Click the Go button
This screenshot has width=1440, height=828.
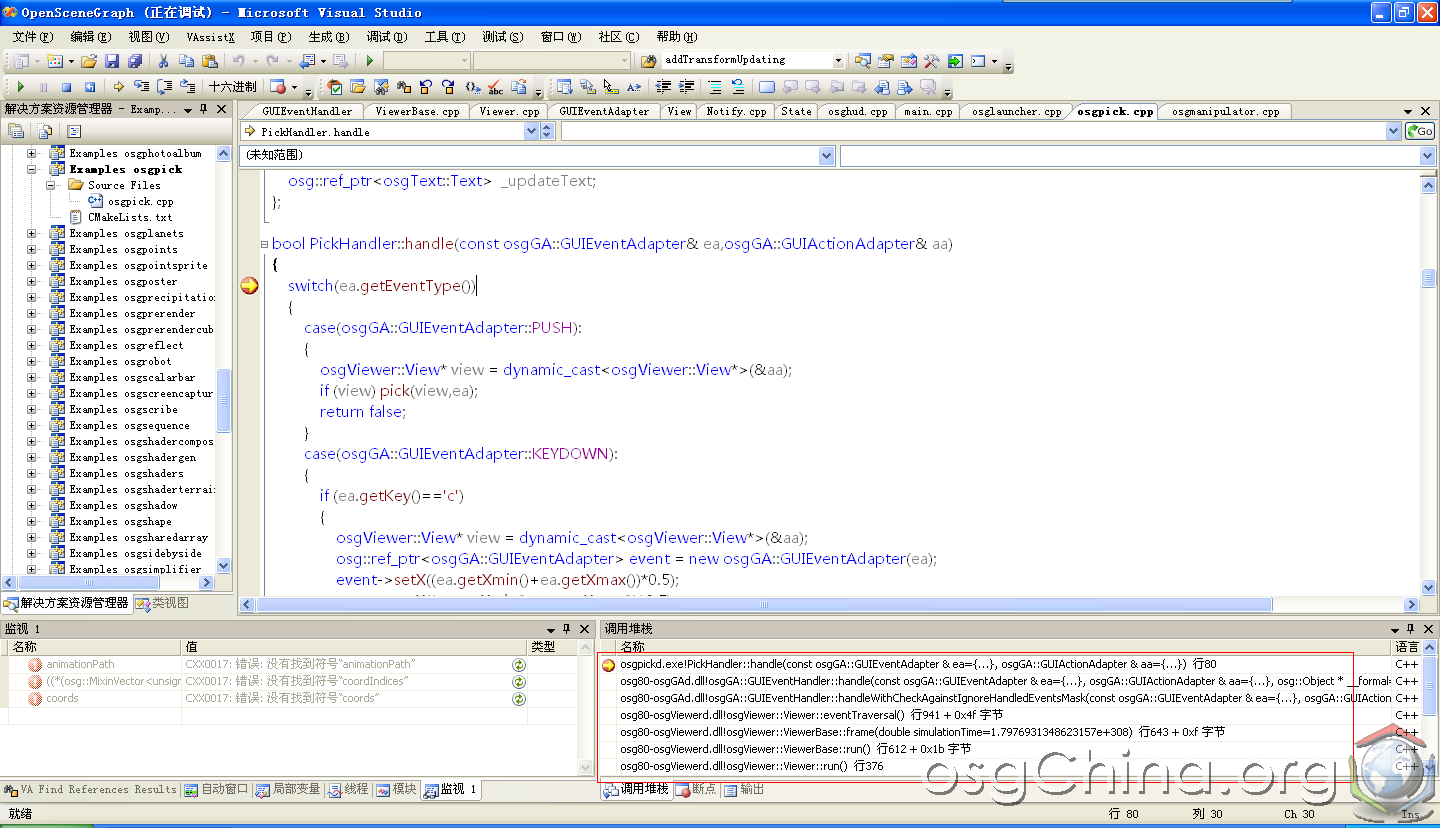[x=1419, y=131]
